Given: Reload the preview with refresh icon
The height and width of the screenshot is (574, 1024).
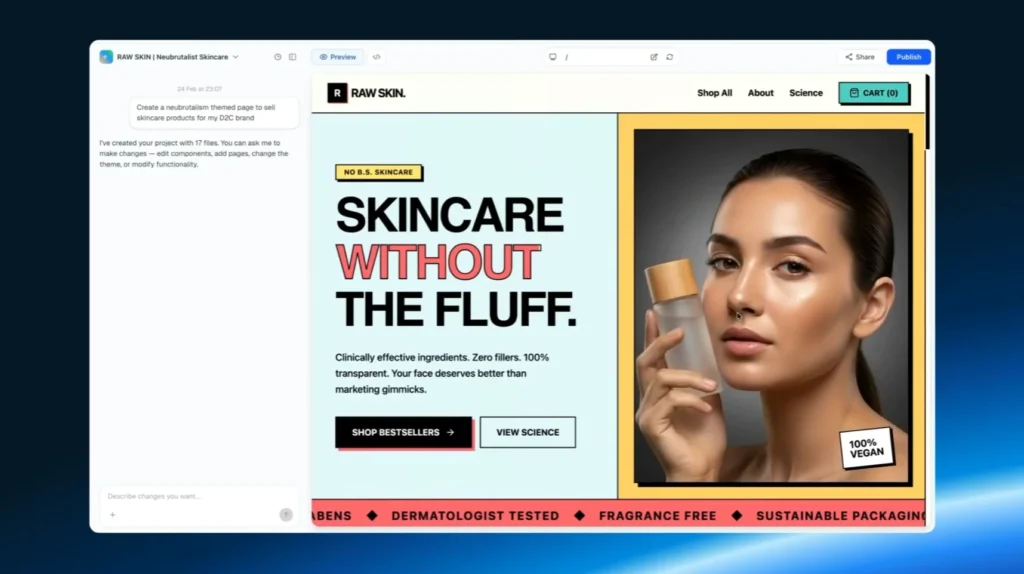Looking at the screenshot, I should click(669, 57).
